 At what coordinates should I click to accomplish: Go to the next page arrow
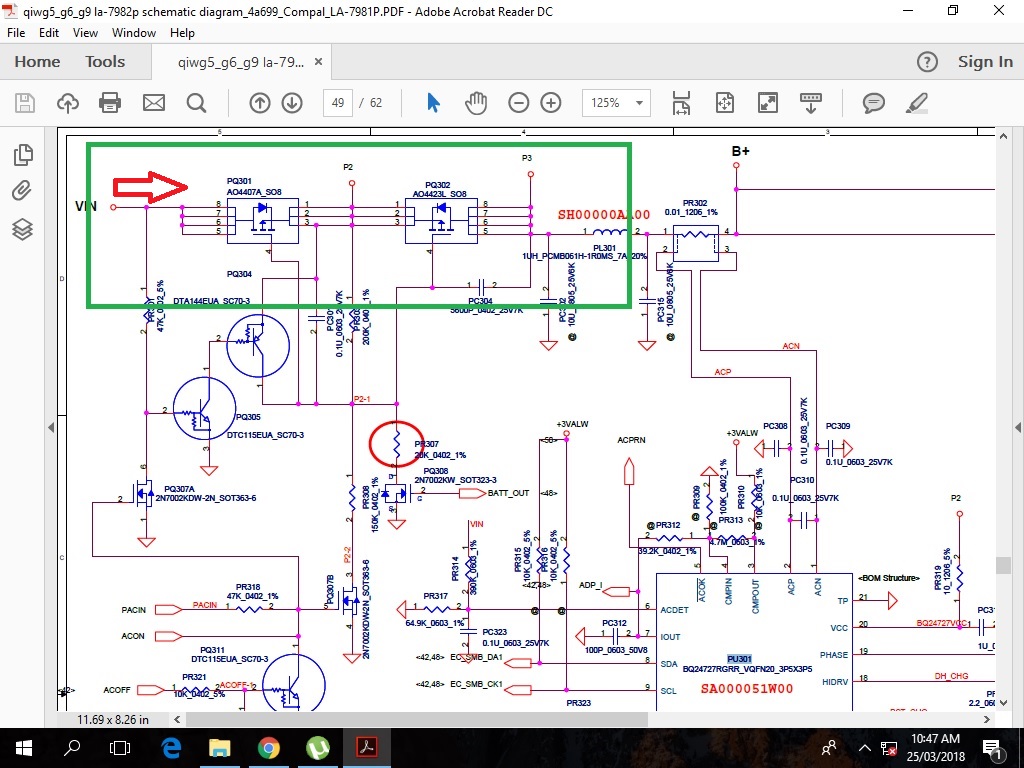coord(292,103)
